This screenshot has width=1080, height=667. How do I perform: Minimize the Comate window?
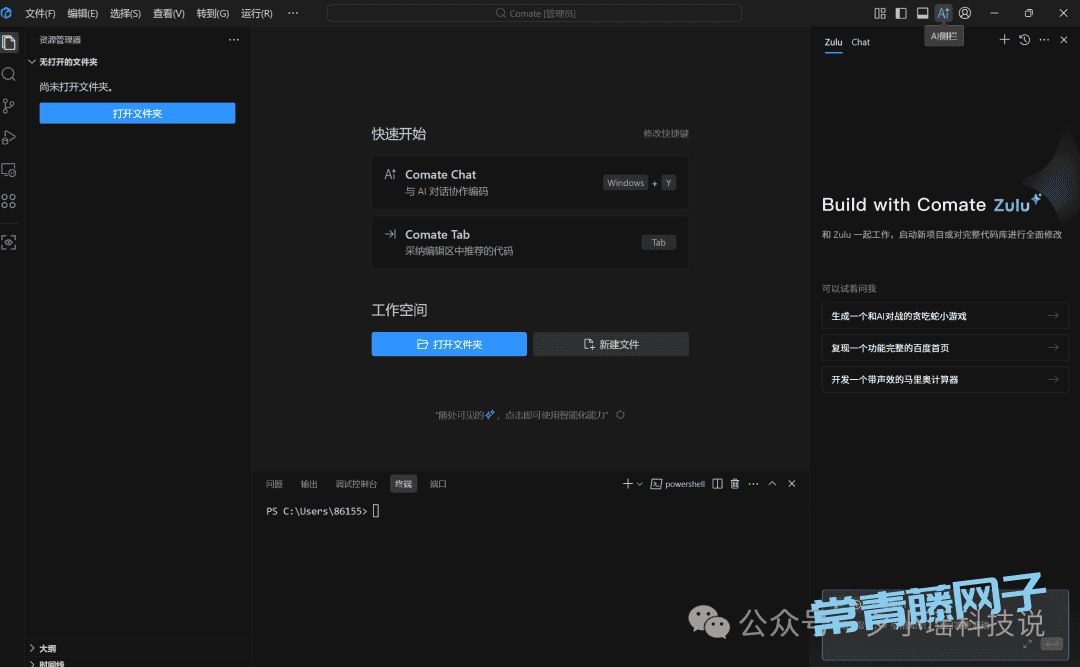(994, 13)
